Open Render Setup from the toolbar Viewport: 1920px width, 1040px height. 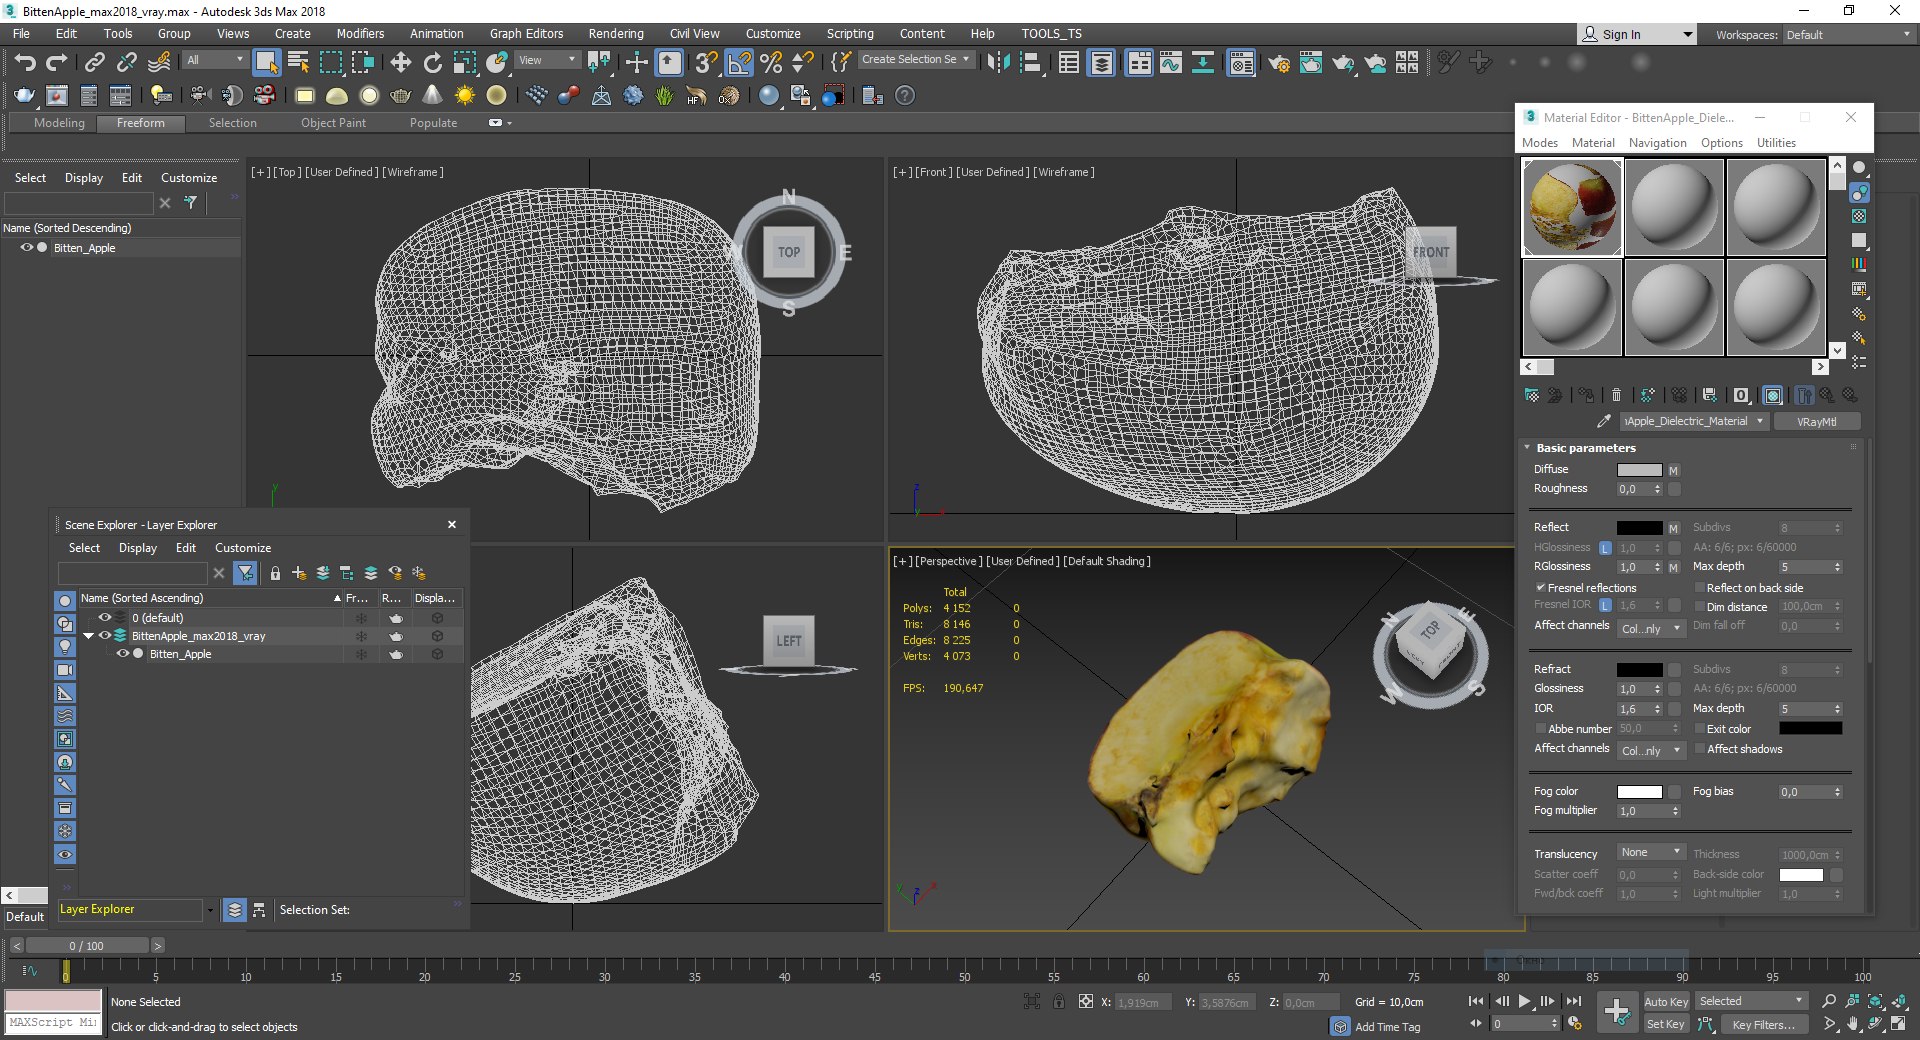coord(1278,63)
